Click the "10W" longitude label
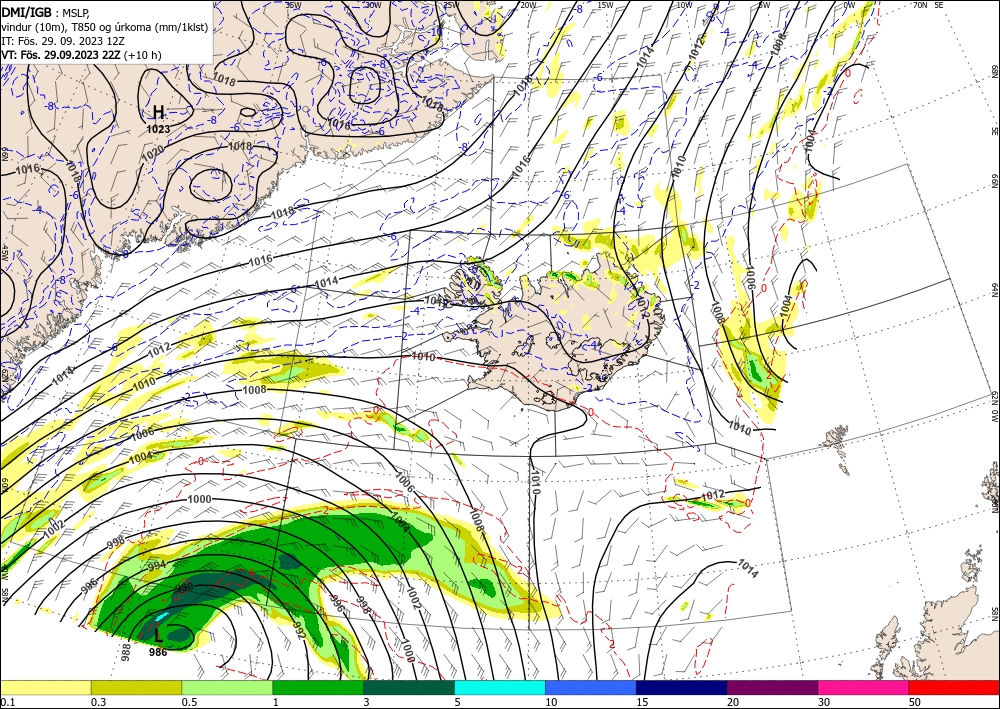This screenshot has height=709, width=1000. [x=684, y=5]
